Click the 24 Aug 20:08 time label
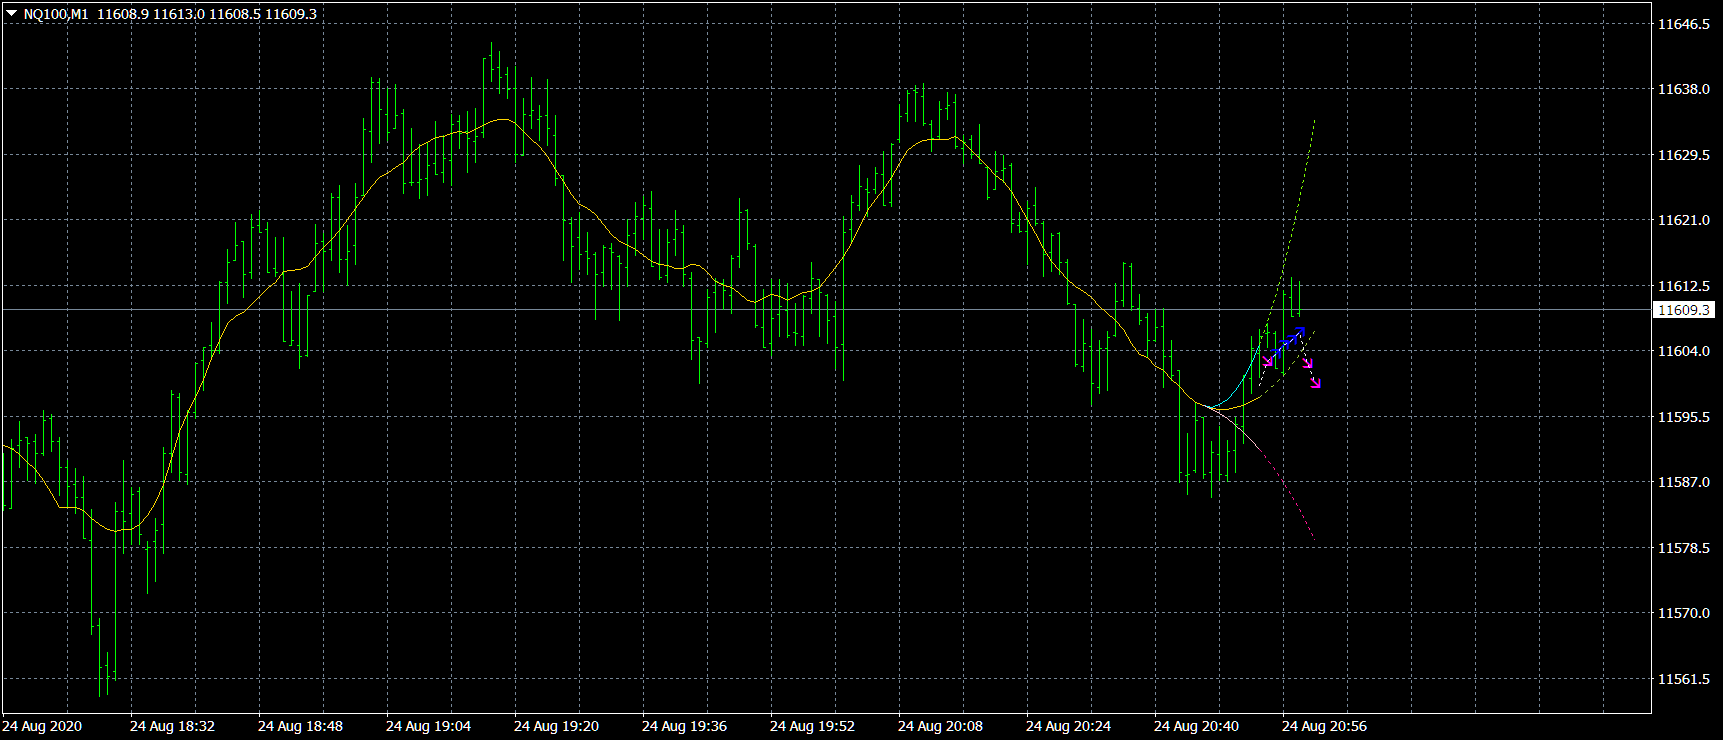The height and width of the screenshot is (740, 1723). 940,726
